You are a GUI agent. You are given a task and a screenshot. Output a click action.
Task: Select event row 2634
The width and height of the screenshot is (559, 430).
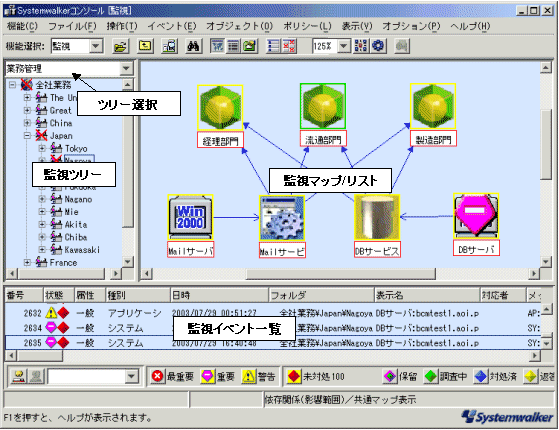tap(273, 328)
